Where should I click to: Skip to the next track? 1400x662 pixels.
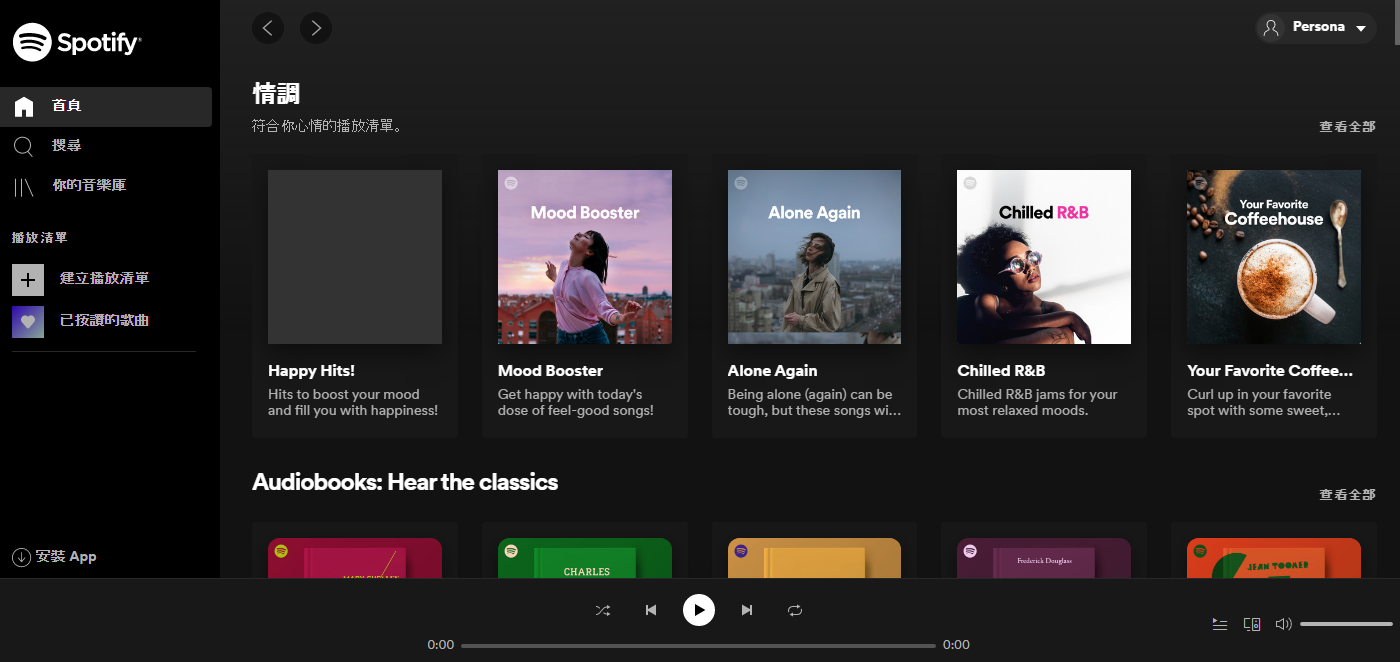(746, 610)
